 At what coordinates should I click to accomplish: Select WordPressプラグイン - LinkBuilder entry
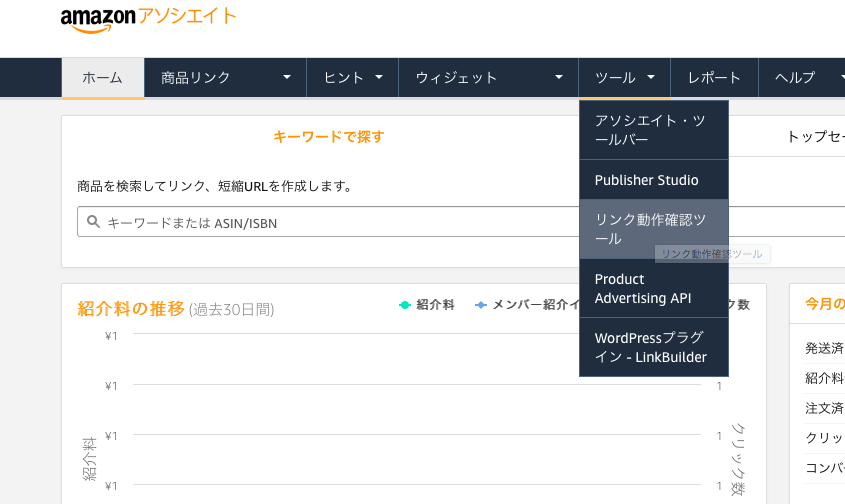click(654, 347)
